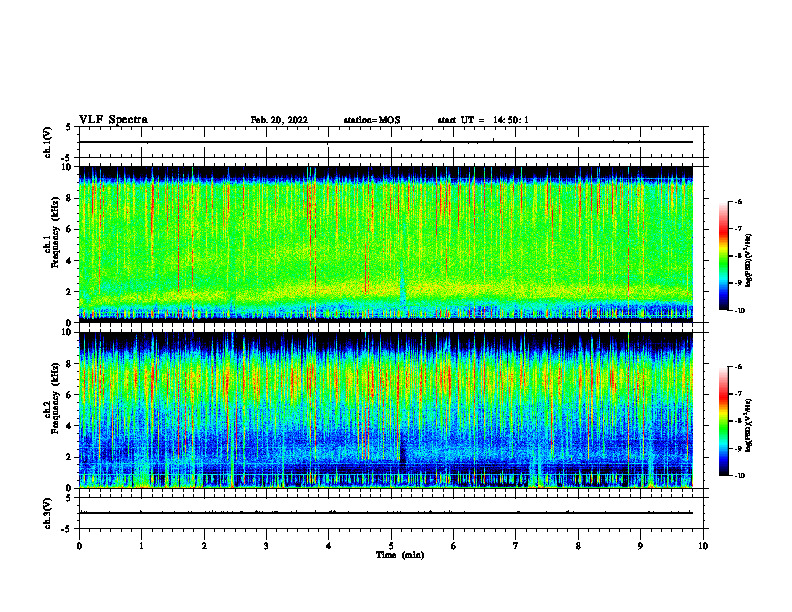
Task: Click the "8" kHz tick on ch.2 frequency axis
Action: tap(70, 364)
